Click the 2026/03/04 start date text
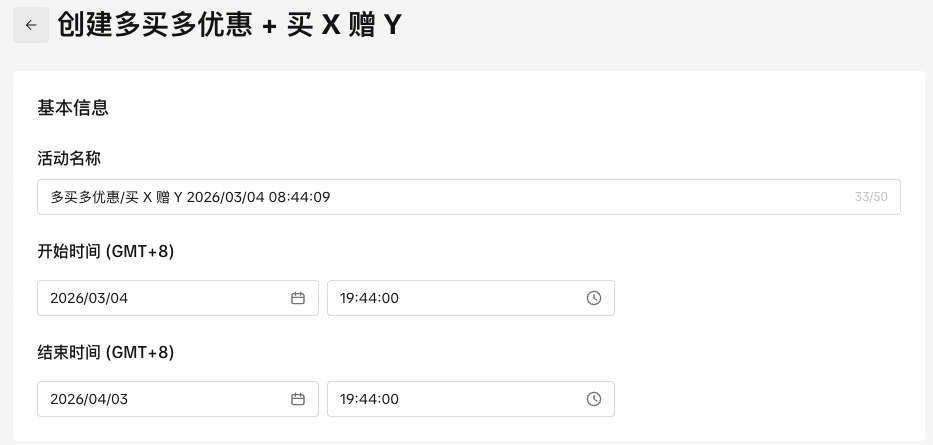The width and height of the screenshot is (933, 445). click(x=89, y=298)
